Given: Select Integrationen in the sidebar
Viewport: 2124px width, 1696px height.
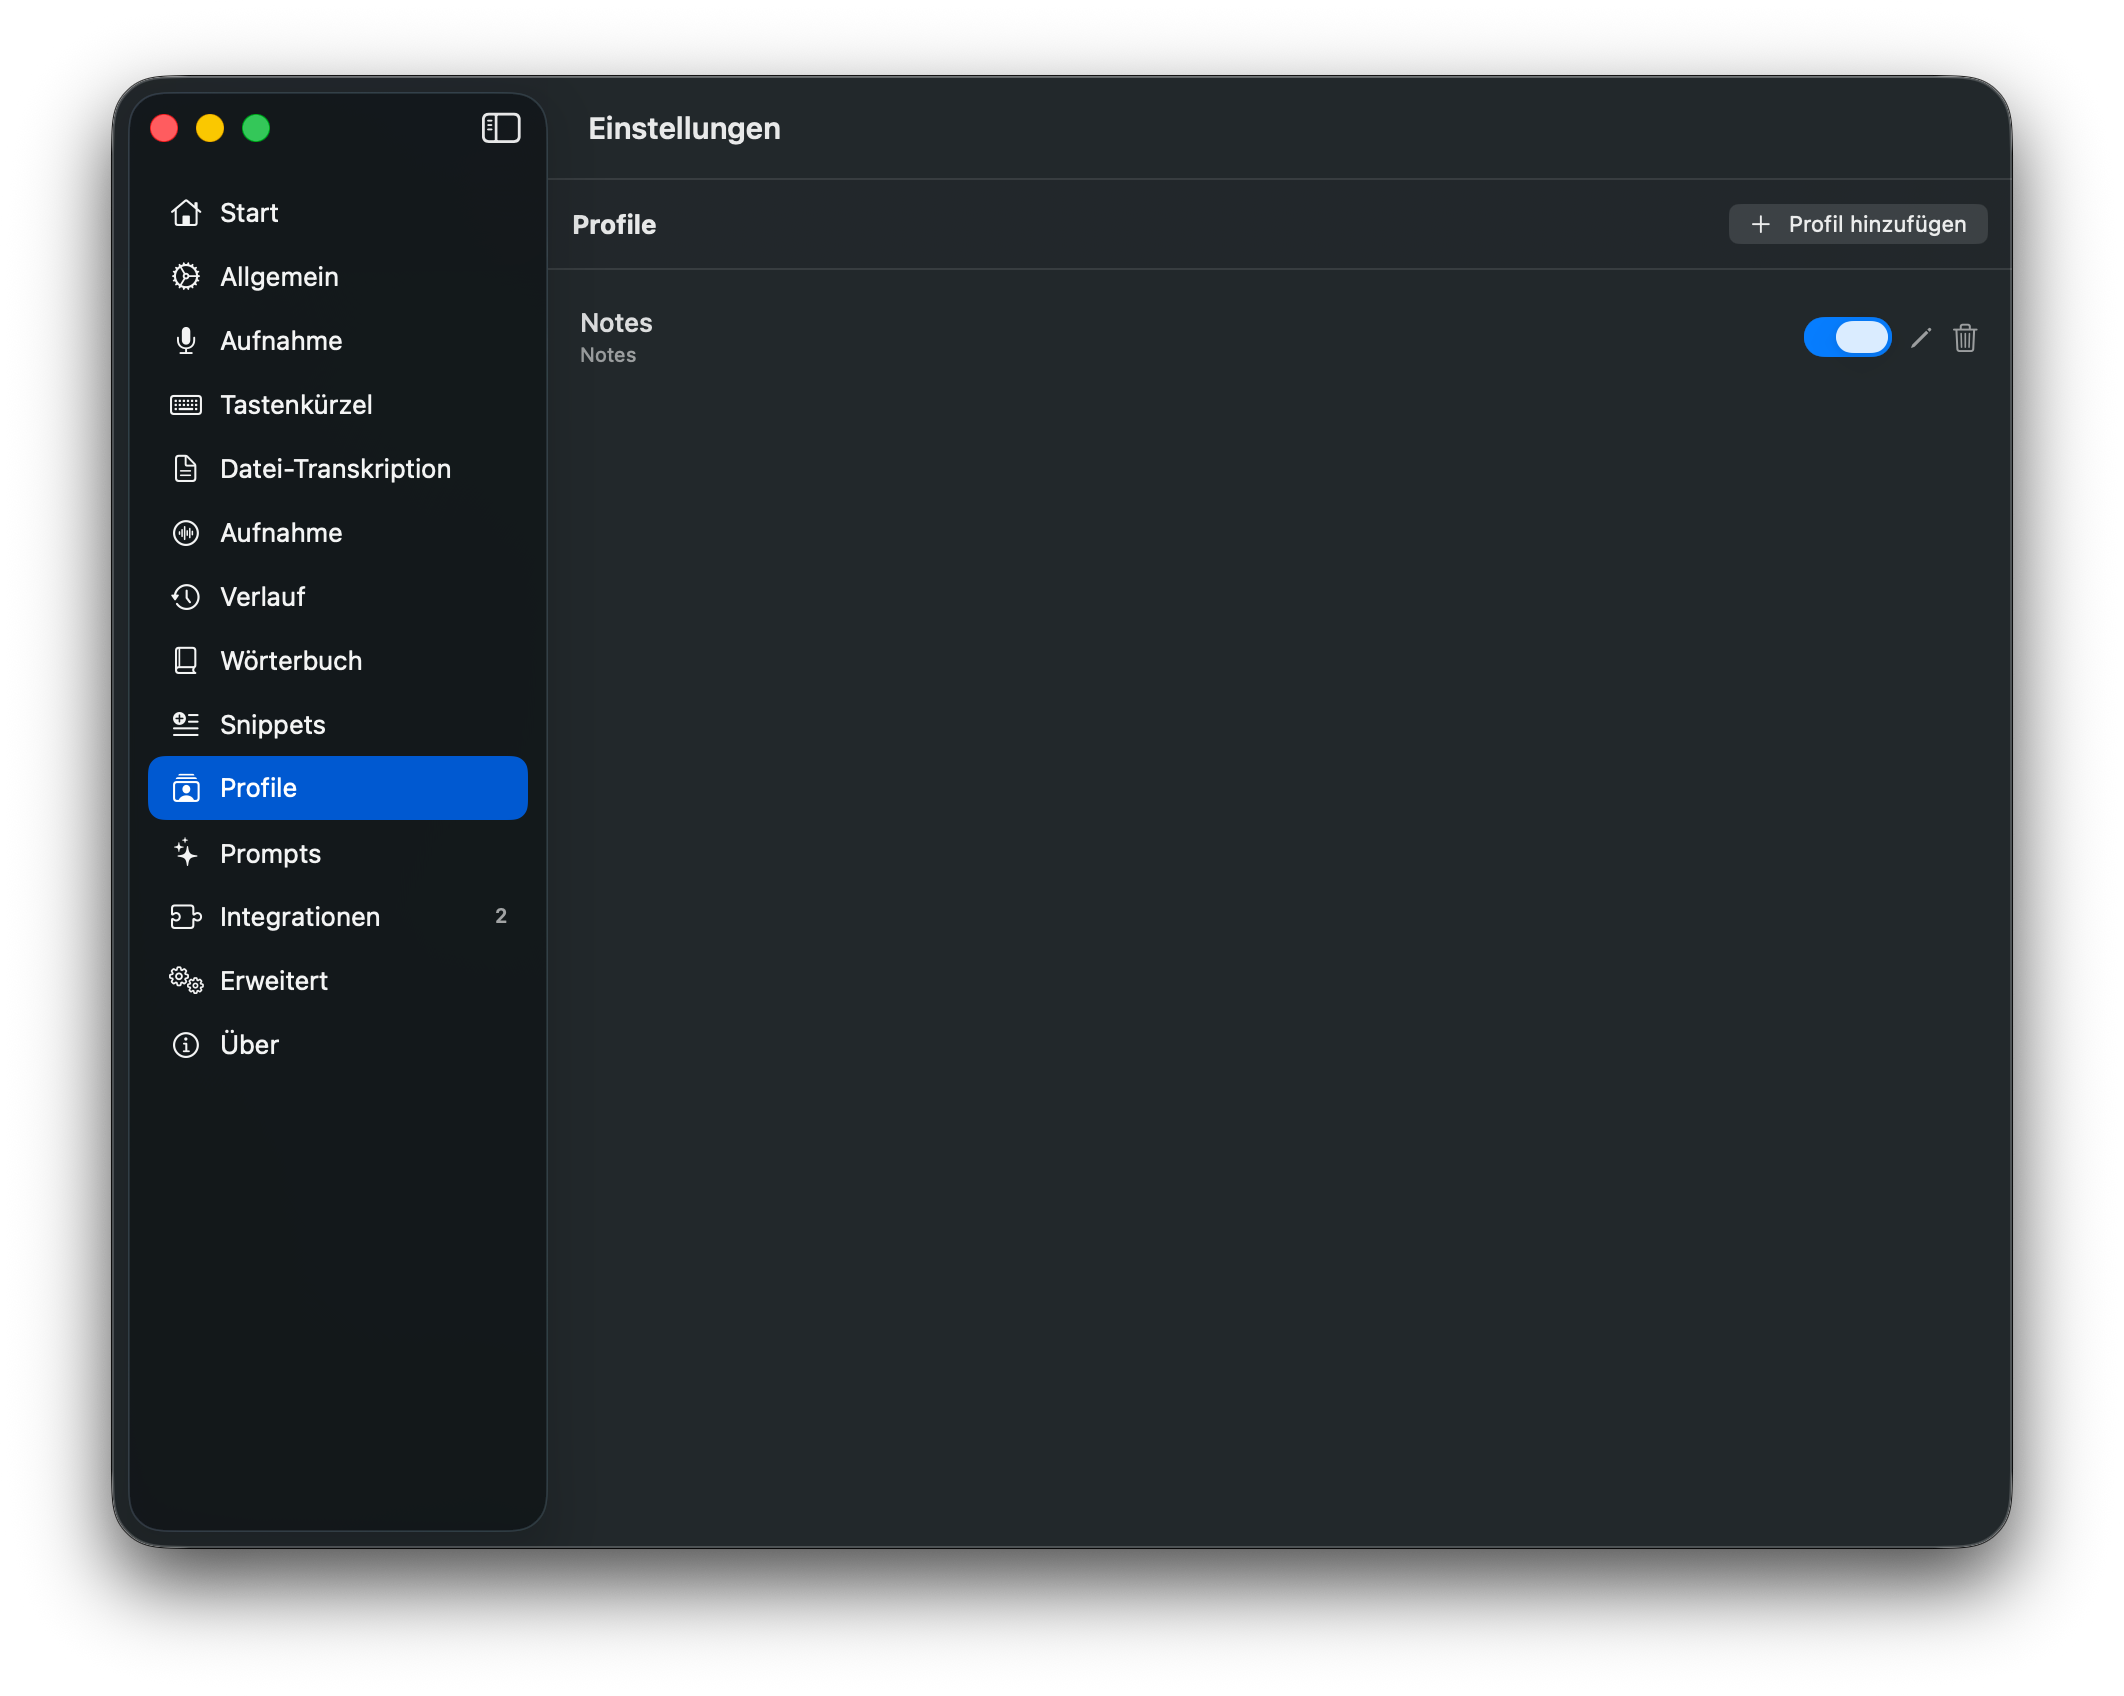Looking at the screenshot, I should click(299, 917).
